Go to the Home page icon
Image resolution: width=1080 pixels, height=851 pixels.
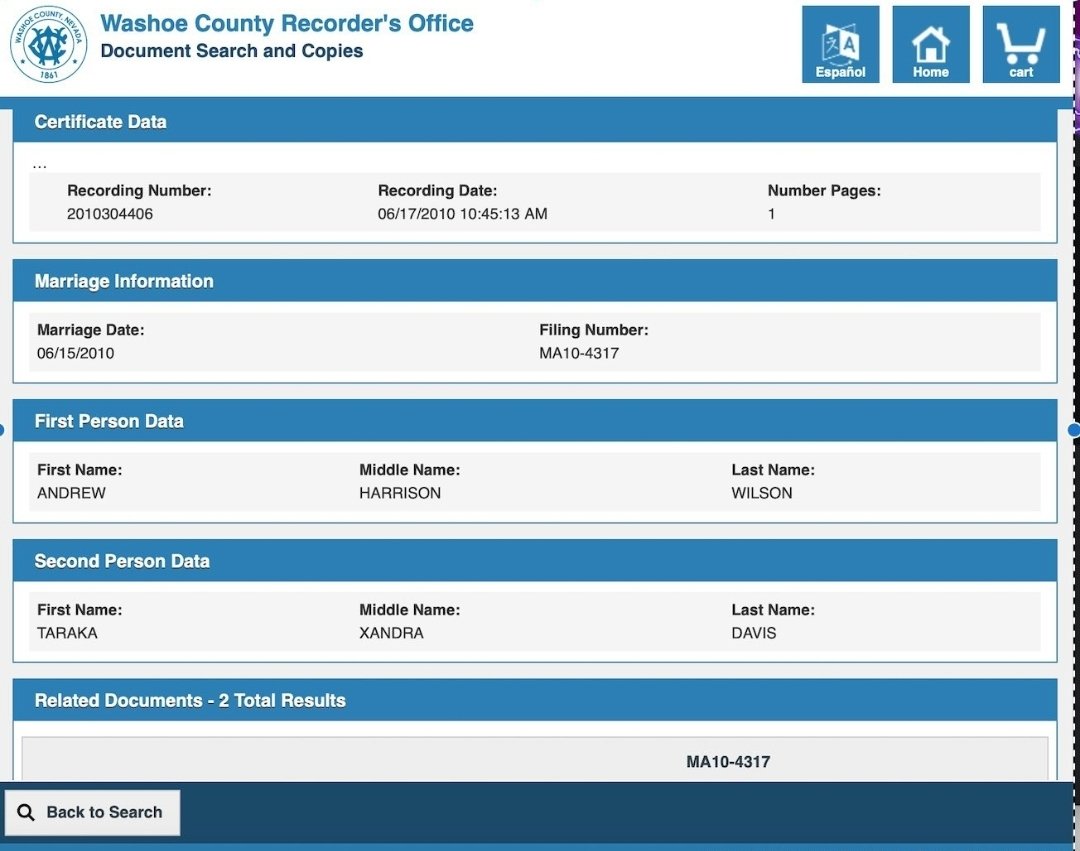tap(931, 44)
